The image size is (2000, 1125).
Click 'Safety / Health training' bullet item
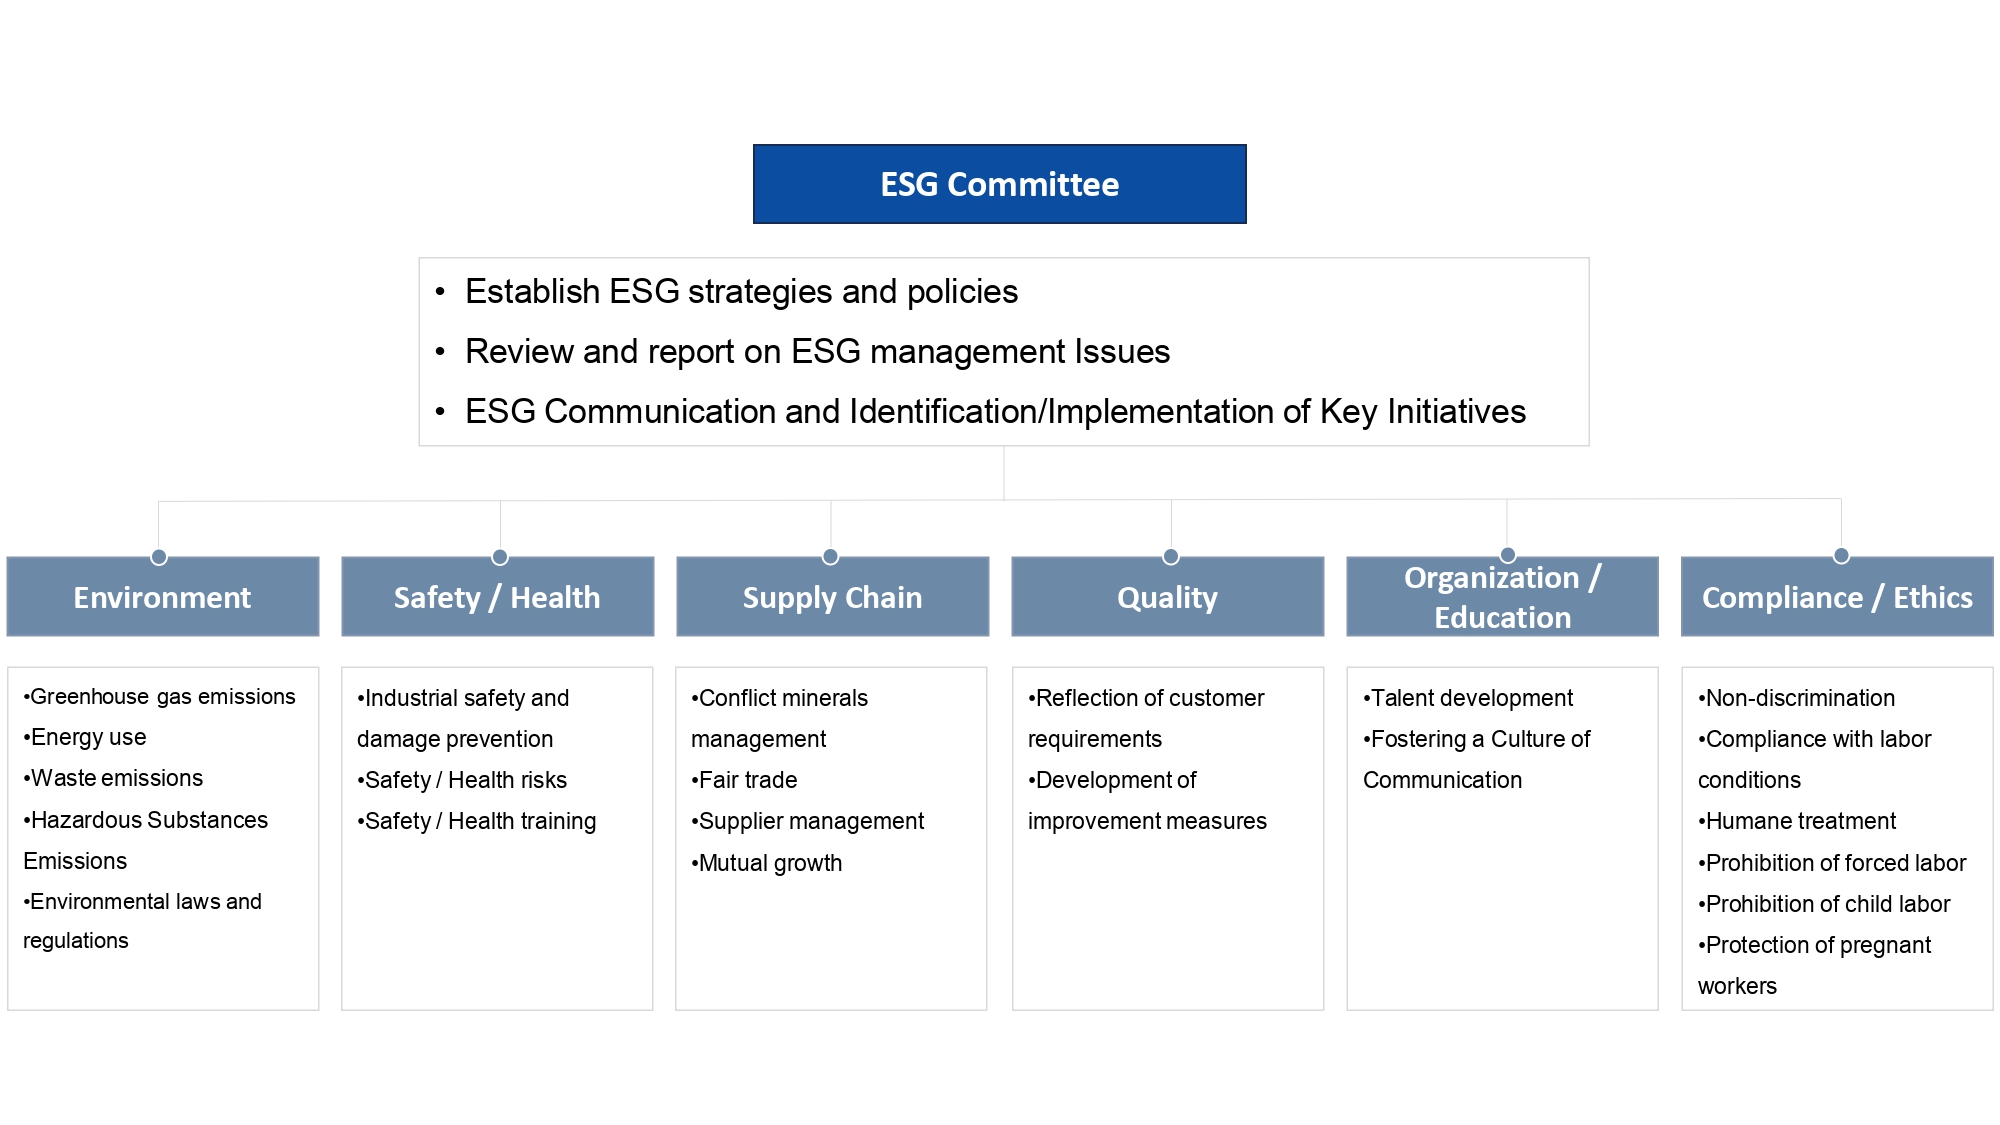(x=480, y=821)
